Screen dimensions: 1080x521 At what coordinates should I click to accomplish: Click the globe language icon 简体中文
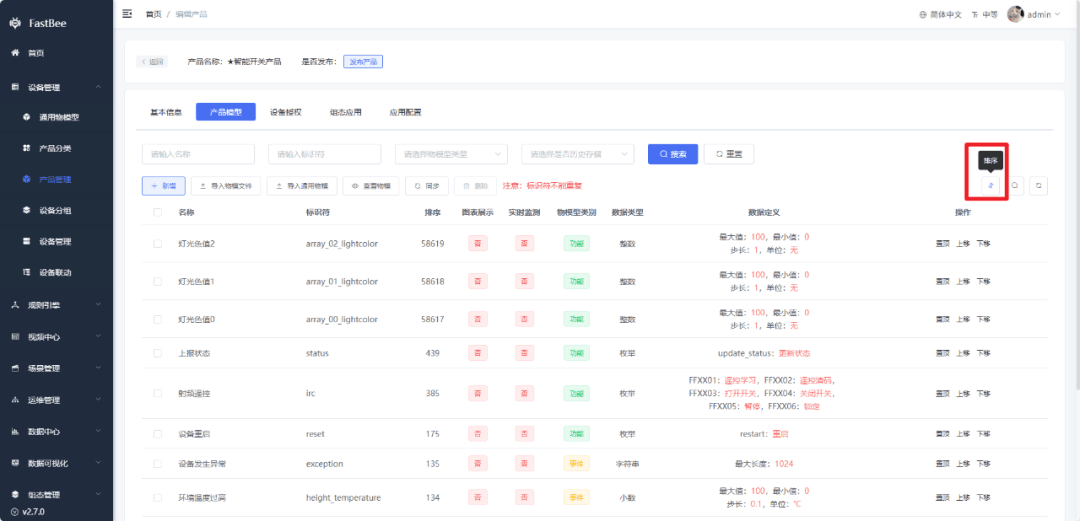click(x=923, y=14)
